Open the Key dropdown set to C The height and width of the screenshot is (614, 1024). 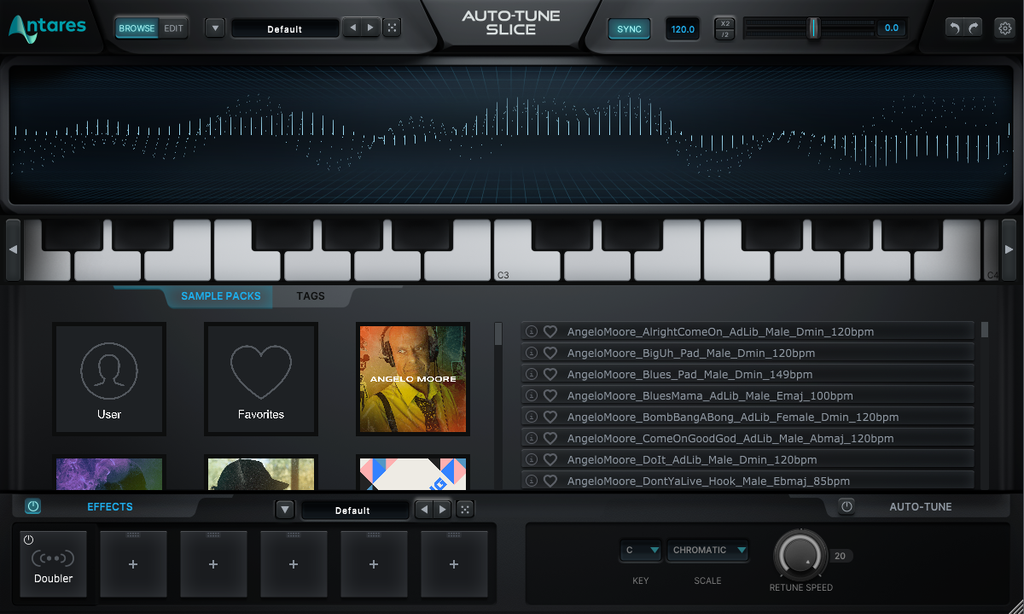[641, 550]
